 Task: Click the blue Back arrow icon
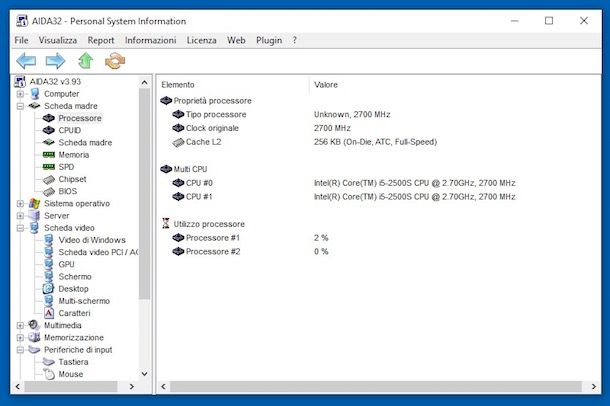pyautogui.click(x=26, y=61)
